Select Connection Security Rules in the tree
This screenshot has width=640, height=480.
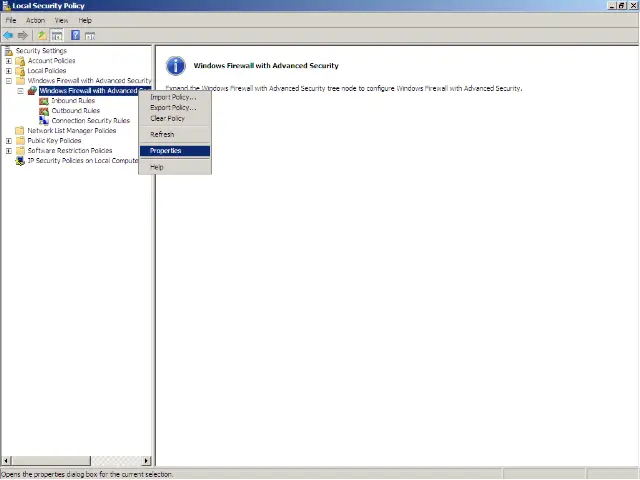tap(91, 121)
